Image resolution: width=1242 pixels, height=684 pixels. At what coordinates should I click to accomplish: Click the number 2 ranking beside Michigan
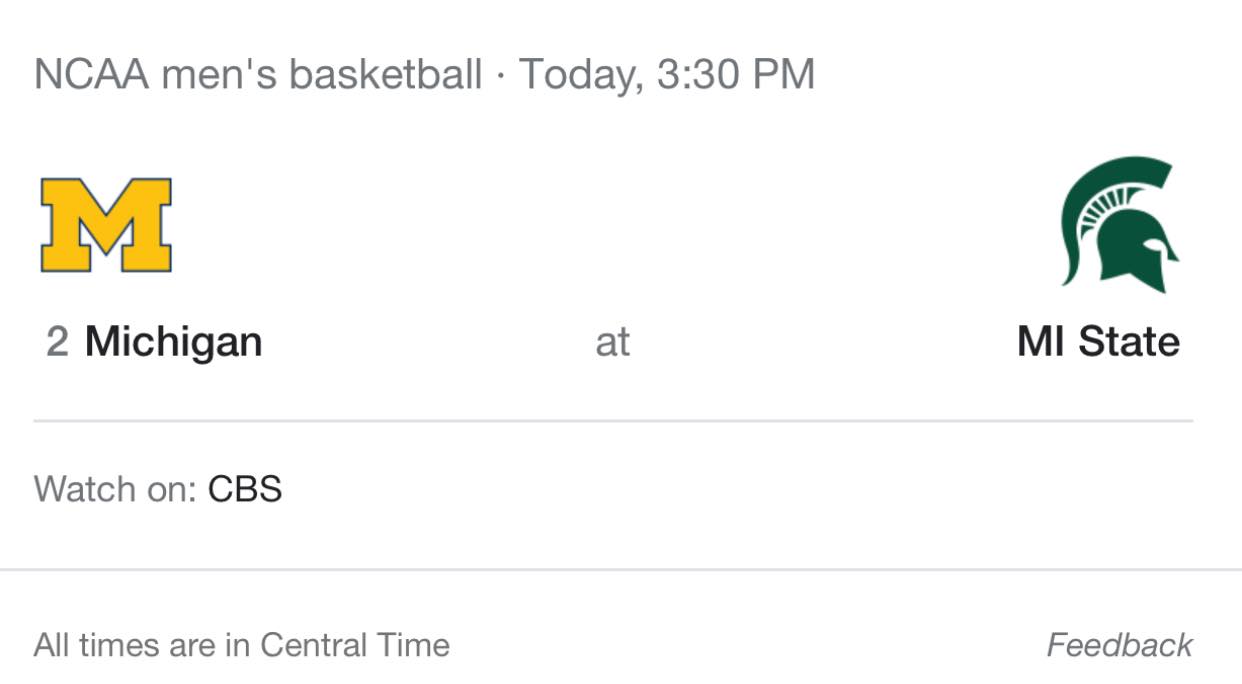click(57, 342)
